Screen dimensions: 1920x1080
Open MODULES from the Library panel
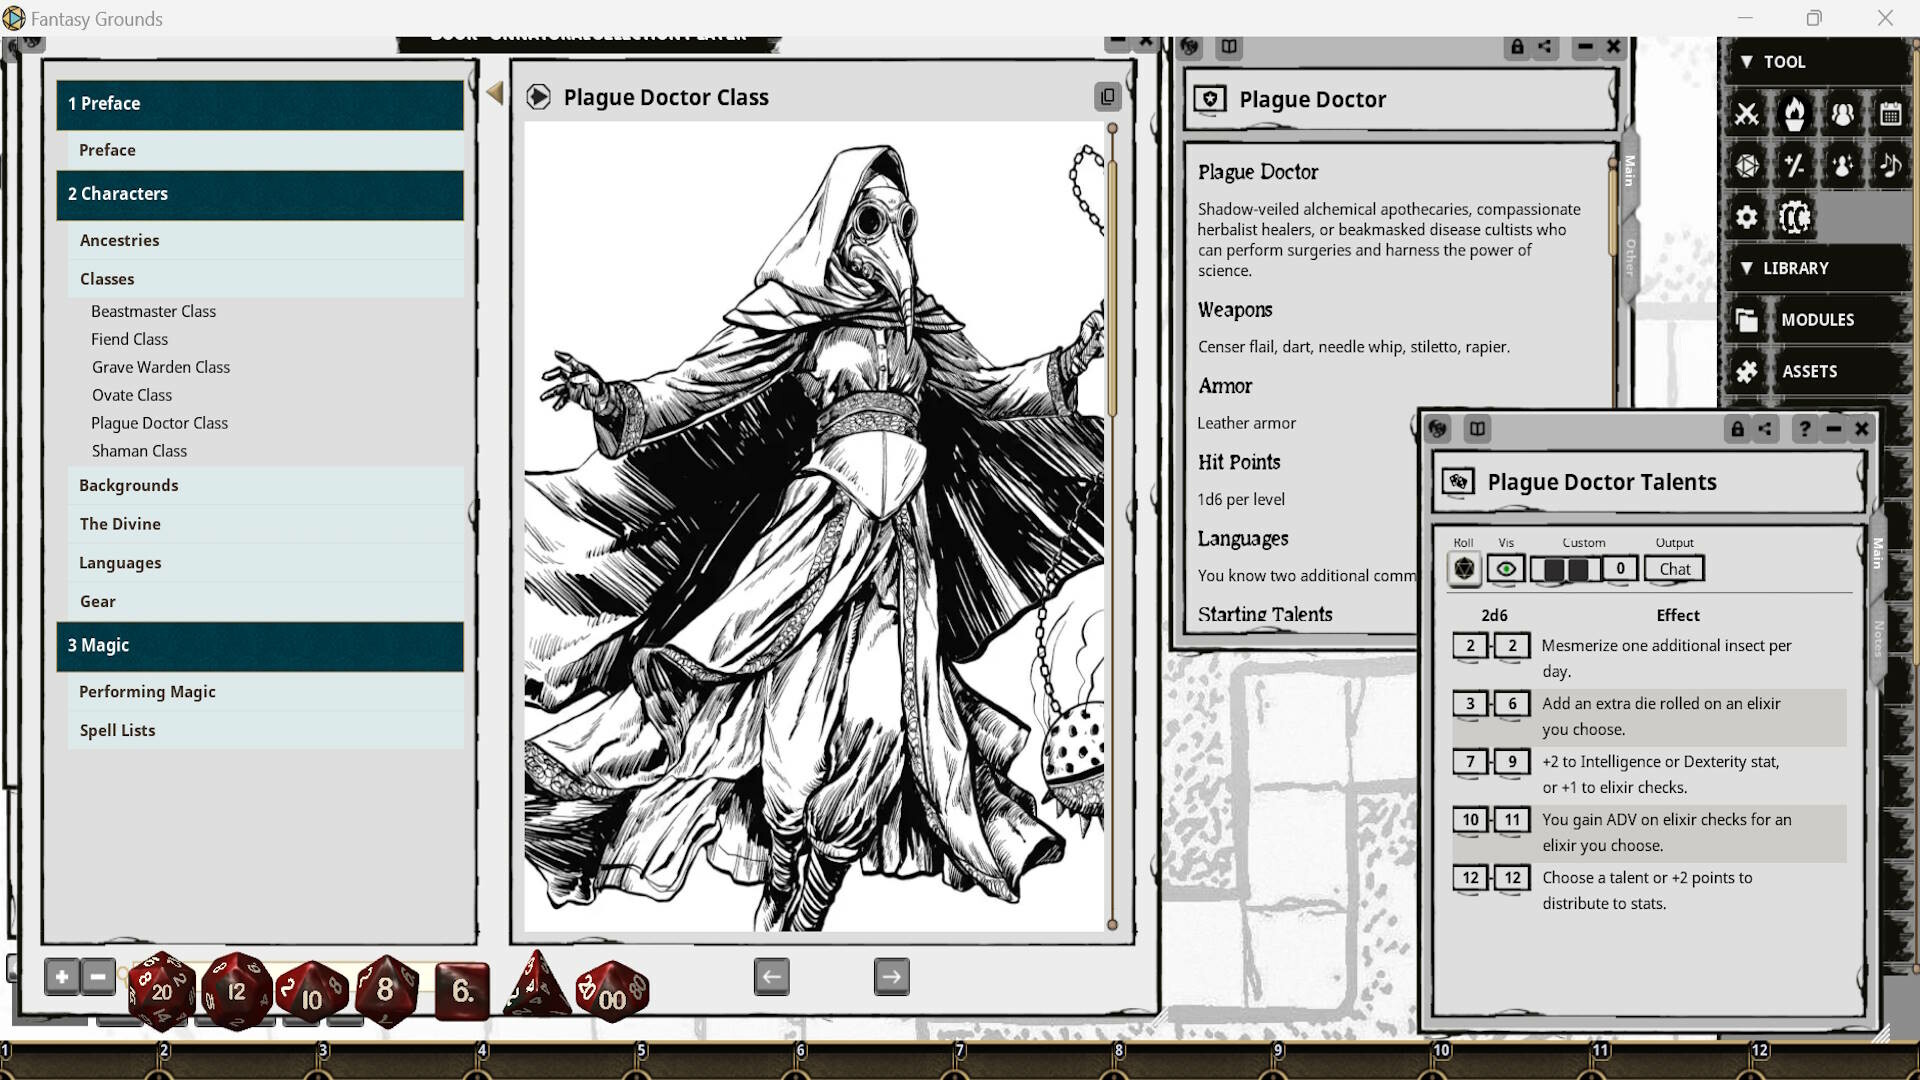click(x=1816, y=319)
